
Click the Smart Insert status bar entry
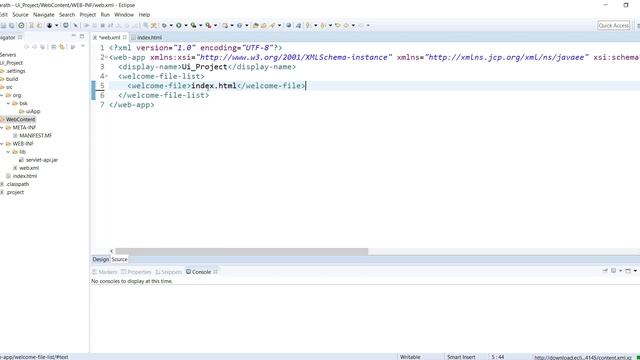pyautogui.click(x=461, y=357)
